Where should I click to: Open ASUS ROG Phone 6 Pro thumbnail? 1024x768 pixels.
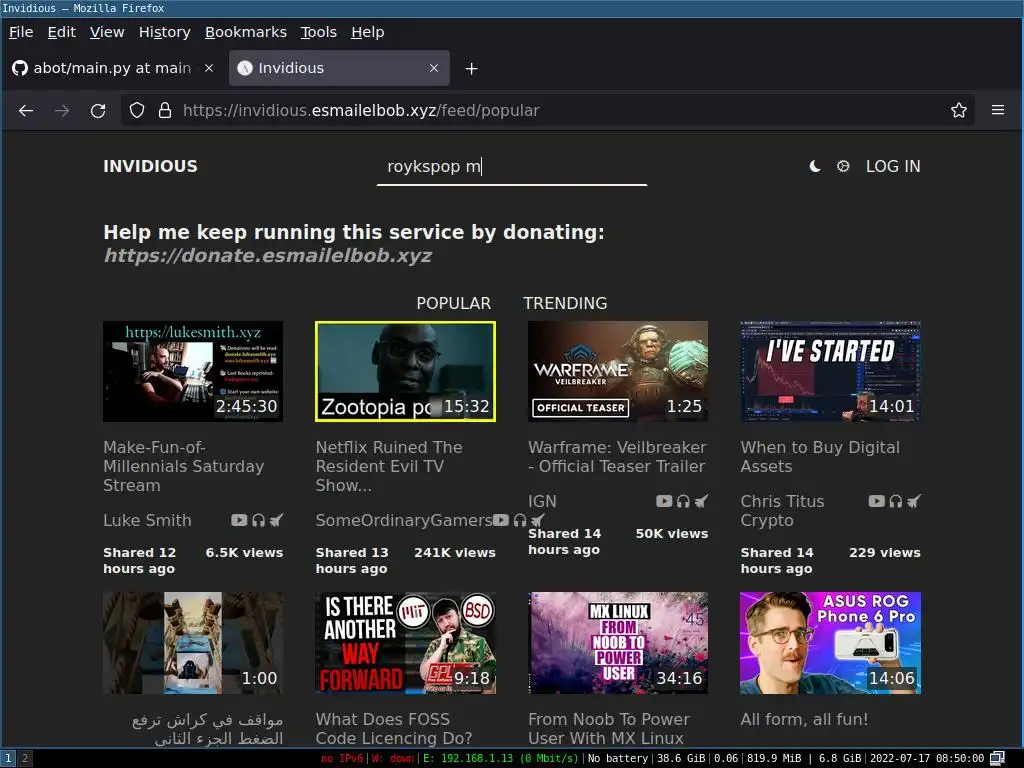[831, 643]
